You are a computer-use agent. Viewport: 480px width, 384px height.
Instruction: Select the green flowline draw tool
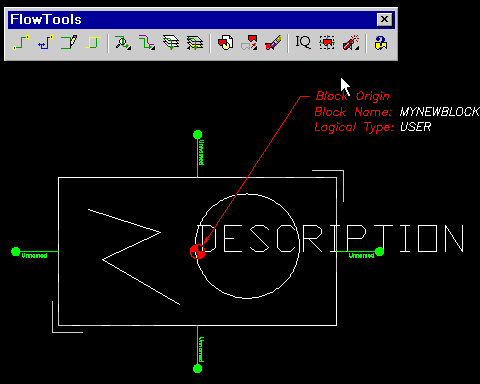pos(21,43)
